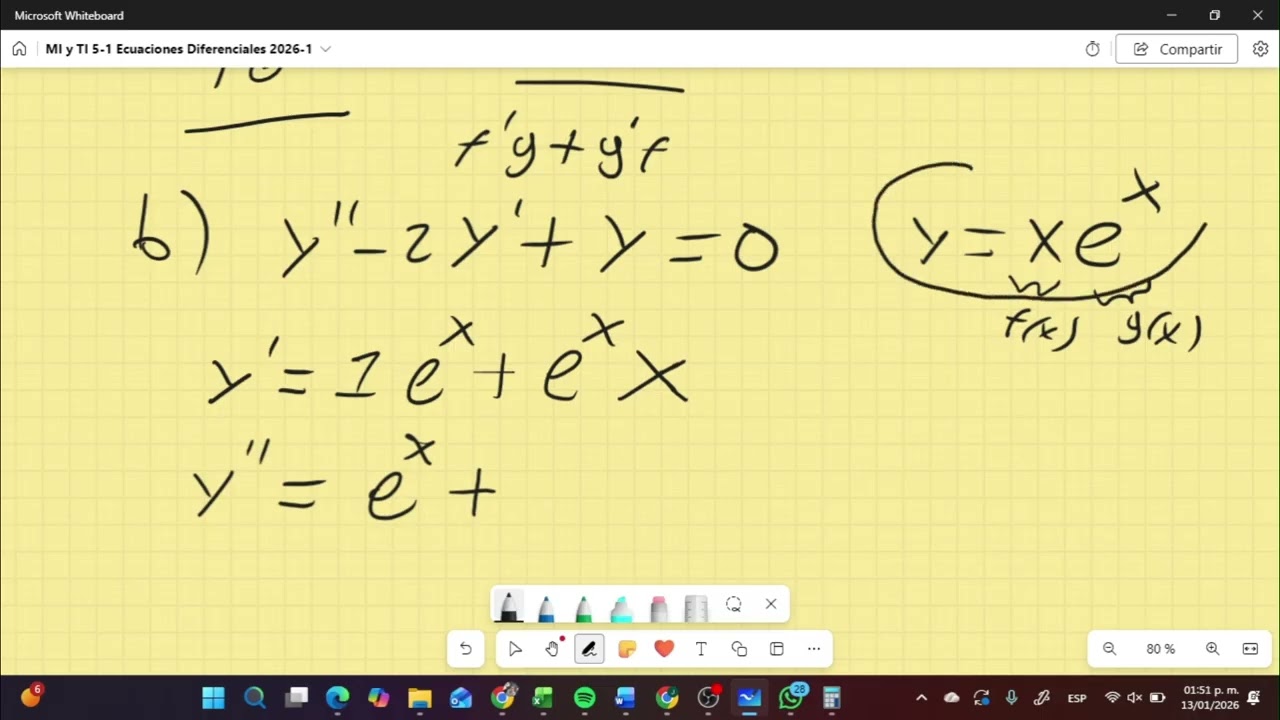1280x720 pixels.
Task: Toggle the ruler tool
Action: [x=696, y=606]
